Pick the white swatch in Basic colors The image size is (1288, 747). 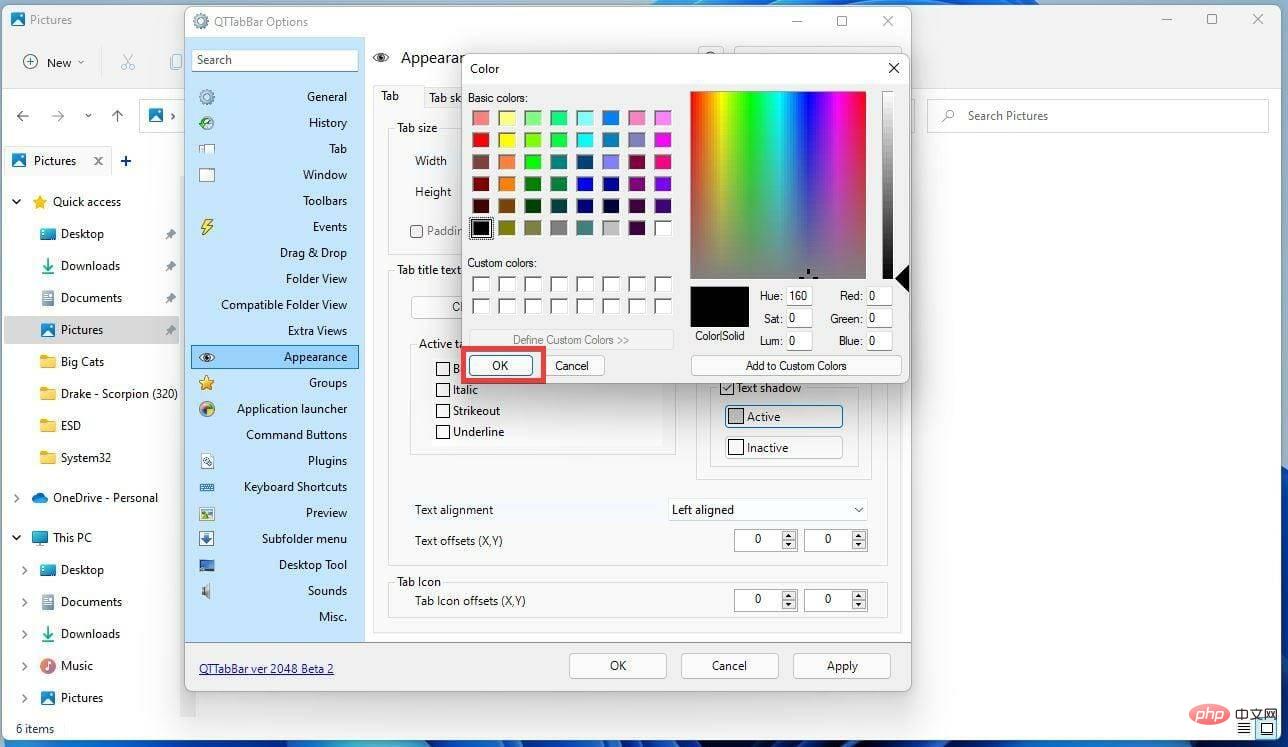pos(663,228)
